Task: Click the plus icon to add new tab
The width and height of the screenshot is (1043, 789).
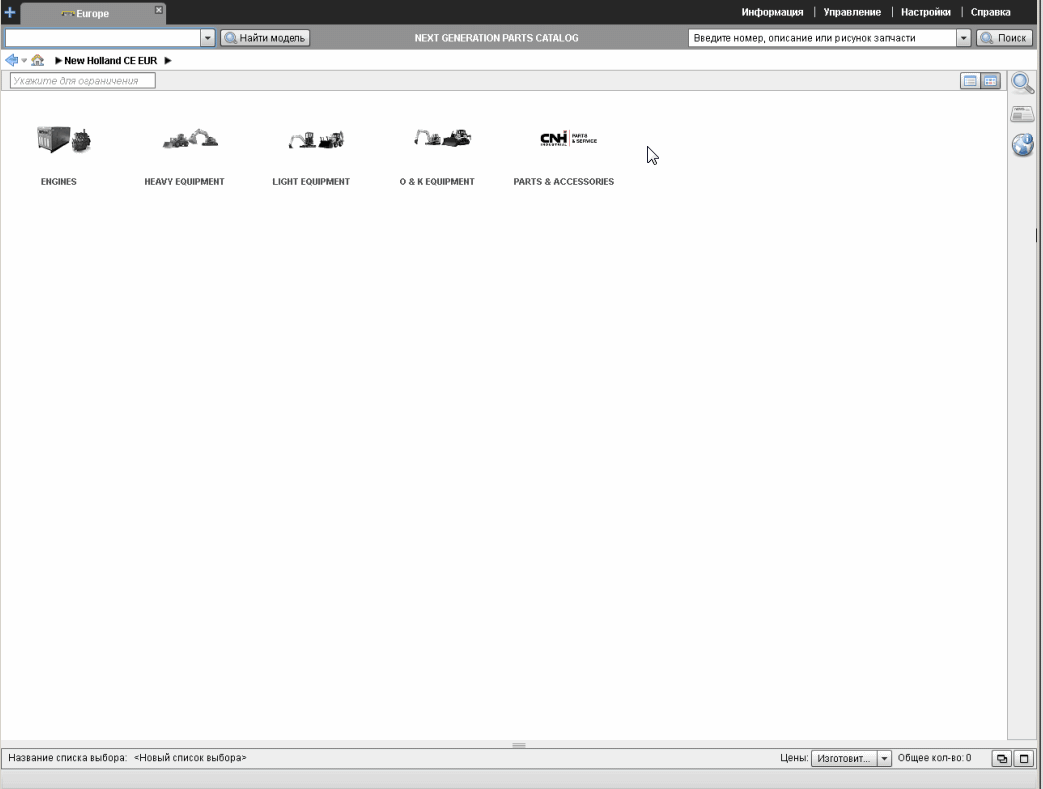Action: tap(9, 12)
